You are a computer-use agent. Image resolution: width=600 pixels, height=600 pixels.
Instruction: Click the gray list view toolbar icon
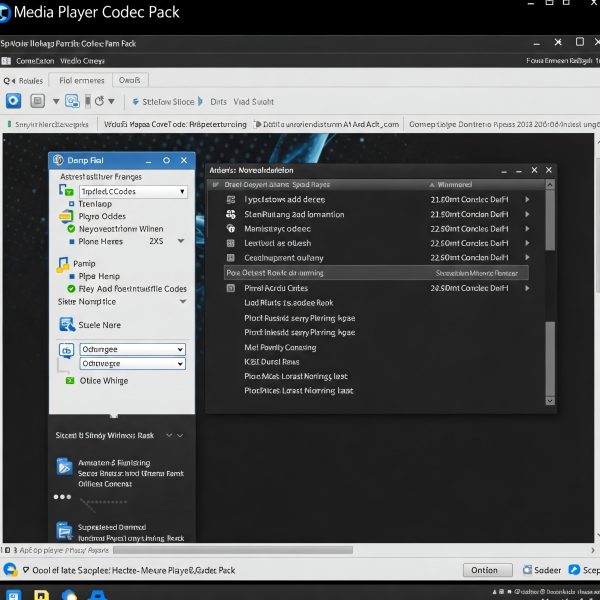coord(38,101)
